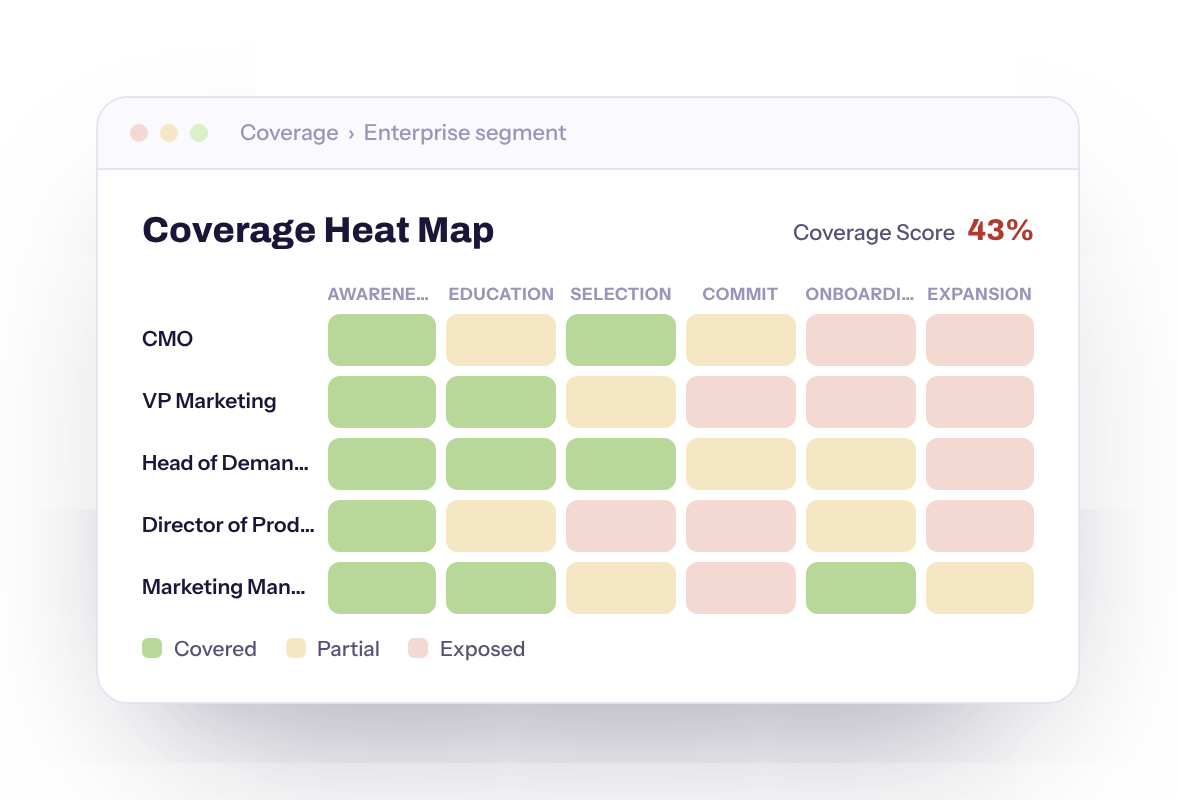This screenshot has height=800, width=1178.
Task: Click the green Covered legend swatch
Action: coord(152,648)
